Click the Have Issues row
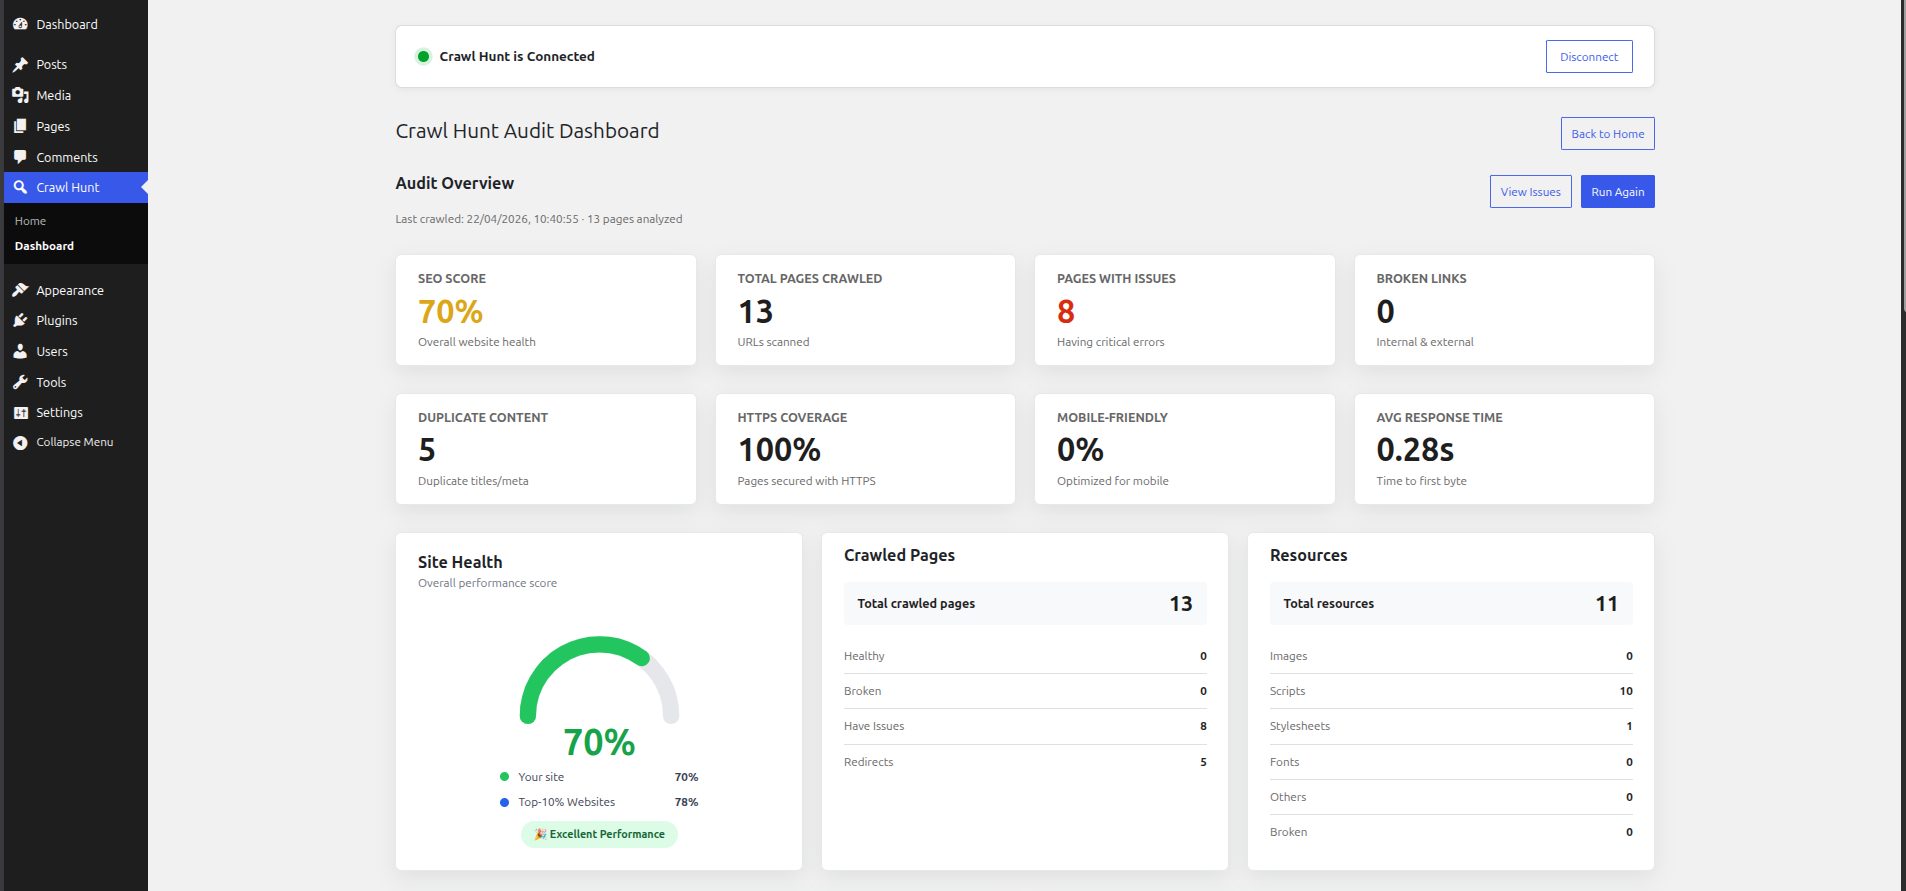The image size is (1906, 891). (x=1025, y=726)
